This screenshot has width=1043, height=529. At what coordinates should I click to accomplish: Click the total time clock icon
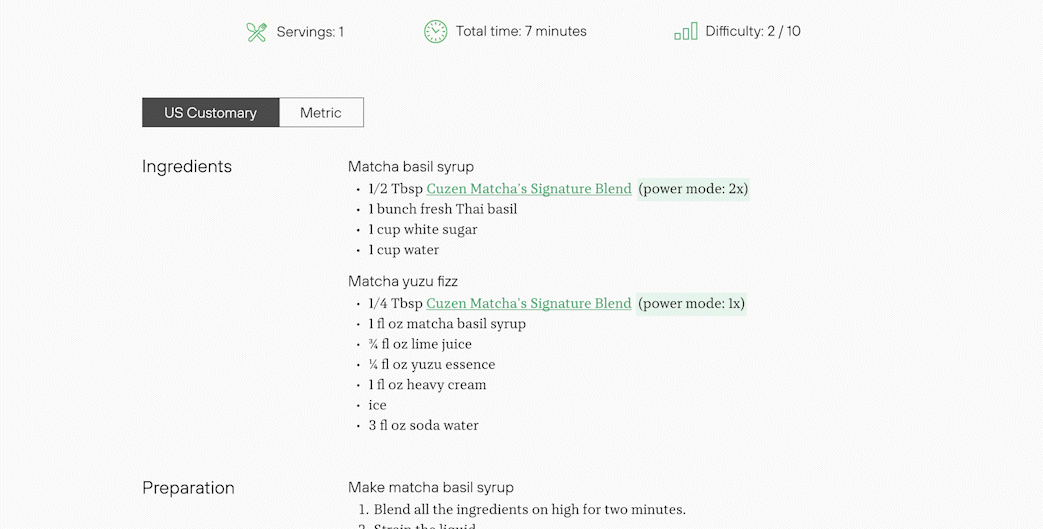click(x=436, y=31)
